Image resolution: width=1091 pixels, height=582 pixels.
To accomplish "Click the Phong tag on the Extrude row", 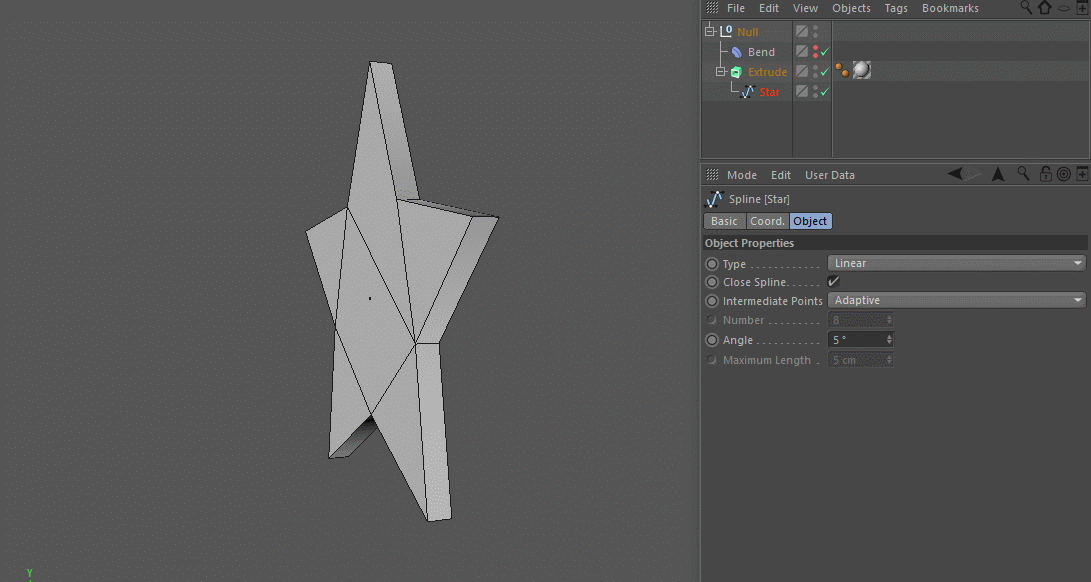I will (841, 71).
